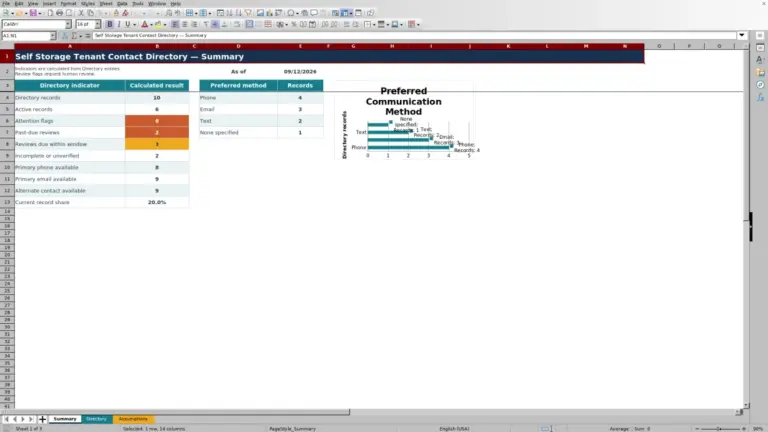This screenshot has width=768, height=432.
Task: Click the Cut scissors icon
Action: point(81,13)
